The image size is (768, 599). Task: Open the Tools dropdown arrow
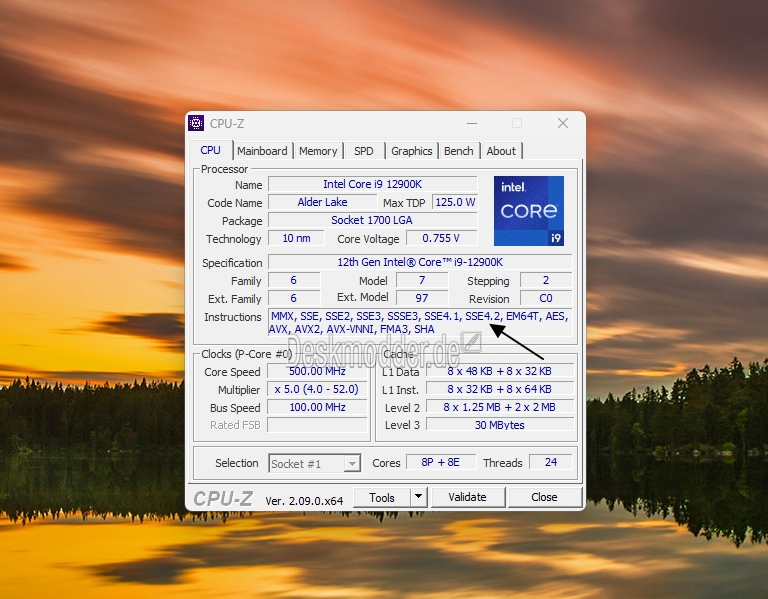point(419,497)
